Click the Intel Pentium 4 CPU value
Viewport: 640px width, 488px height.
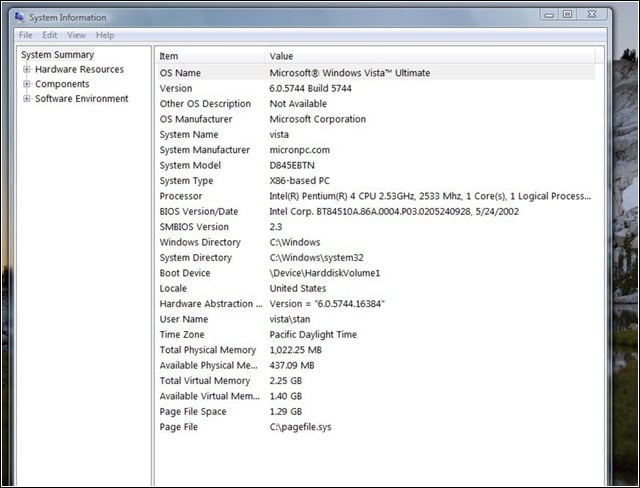tap(430, 196)
